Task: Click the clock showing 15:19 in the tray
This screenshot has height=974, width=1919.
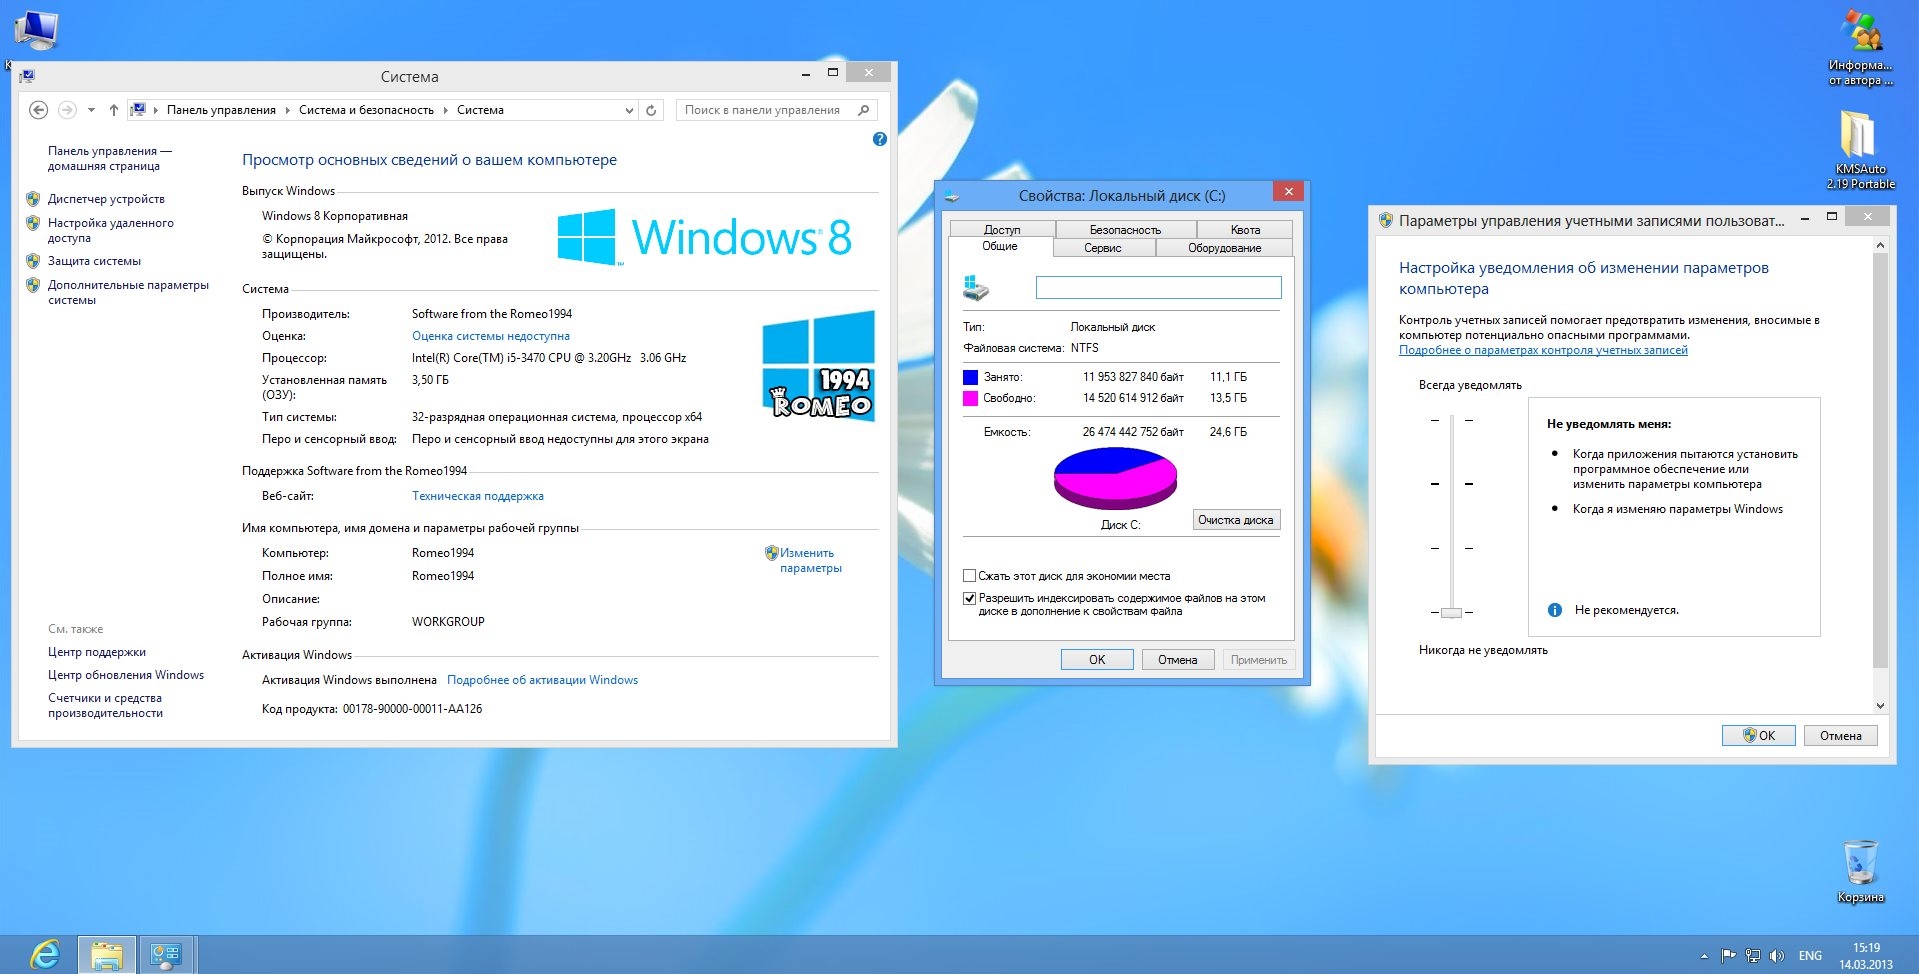Action: pos(1866,948)
